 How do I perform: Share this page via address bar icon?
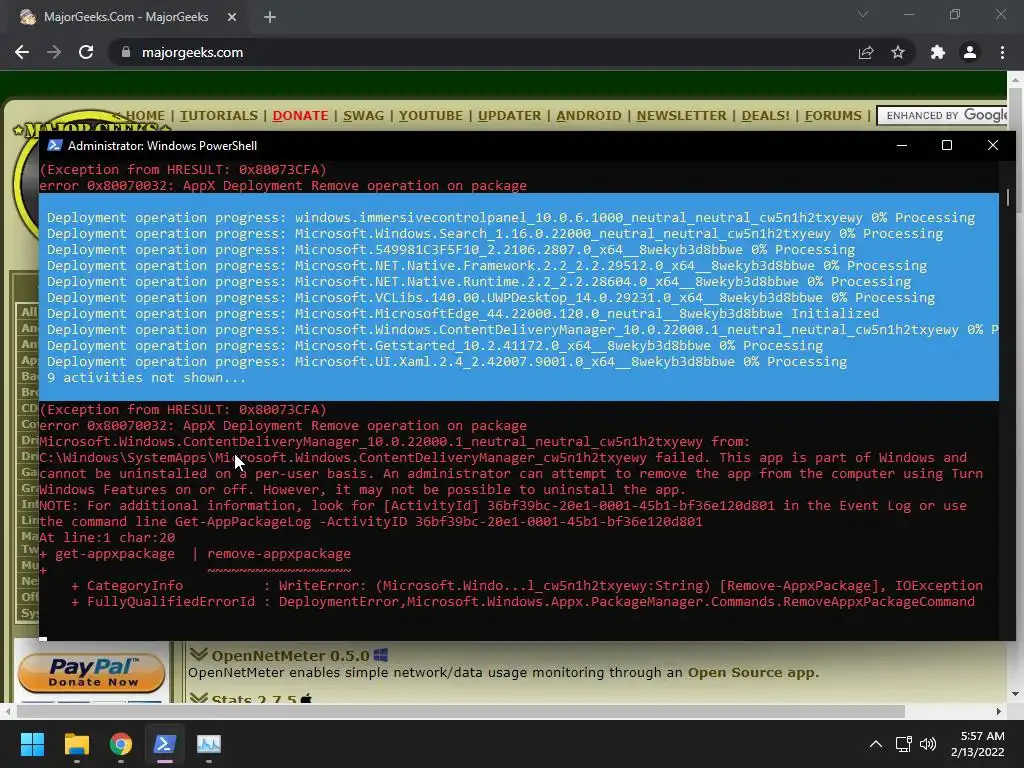point(866,52)
